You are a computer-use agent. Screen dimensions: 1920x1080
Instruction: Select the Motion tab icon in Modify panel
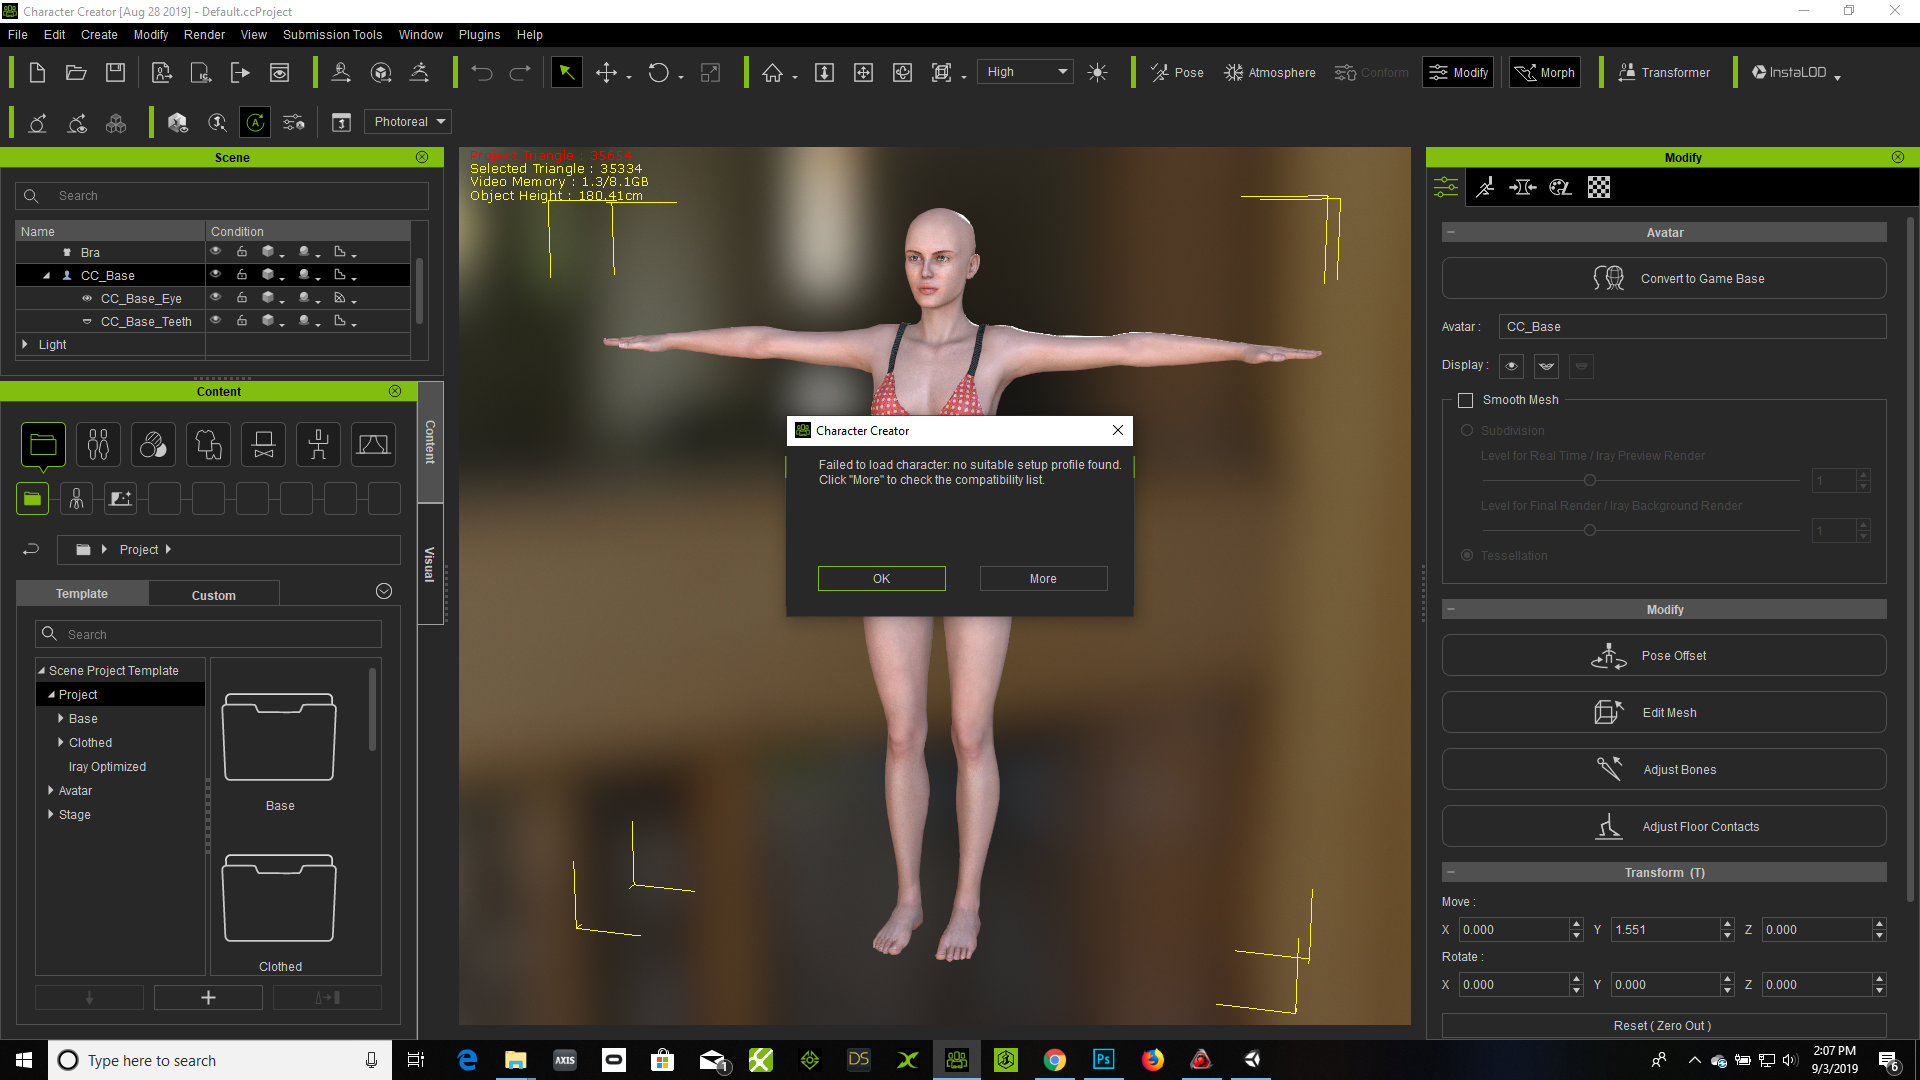(1485, 187)
